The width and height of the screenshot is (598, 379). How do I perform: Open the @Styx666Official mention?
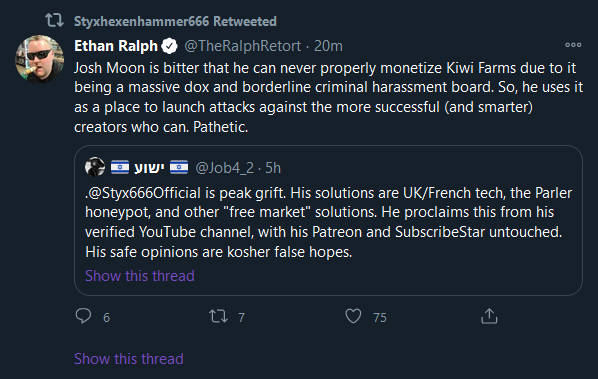144,193
